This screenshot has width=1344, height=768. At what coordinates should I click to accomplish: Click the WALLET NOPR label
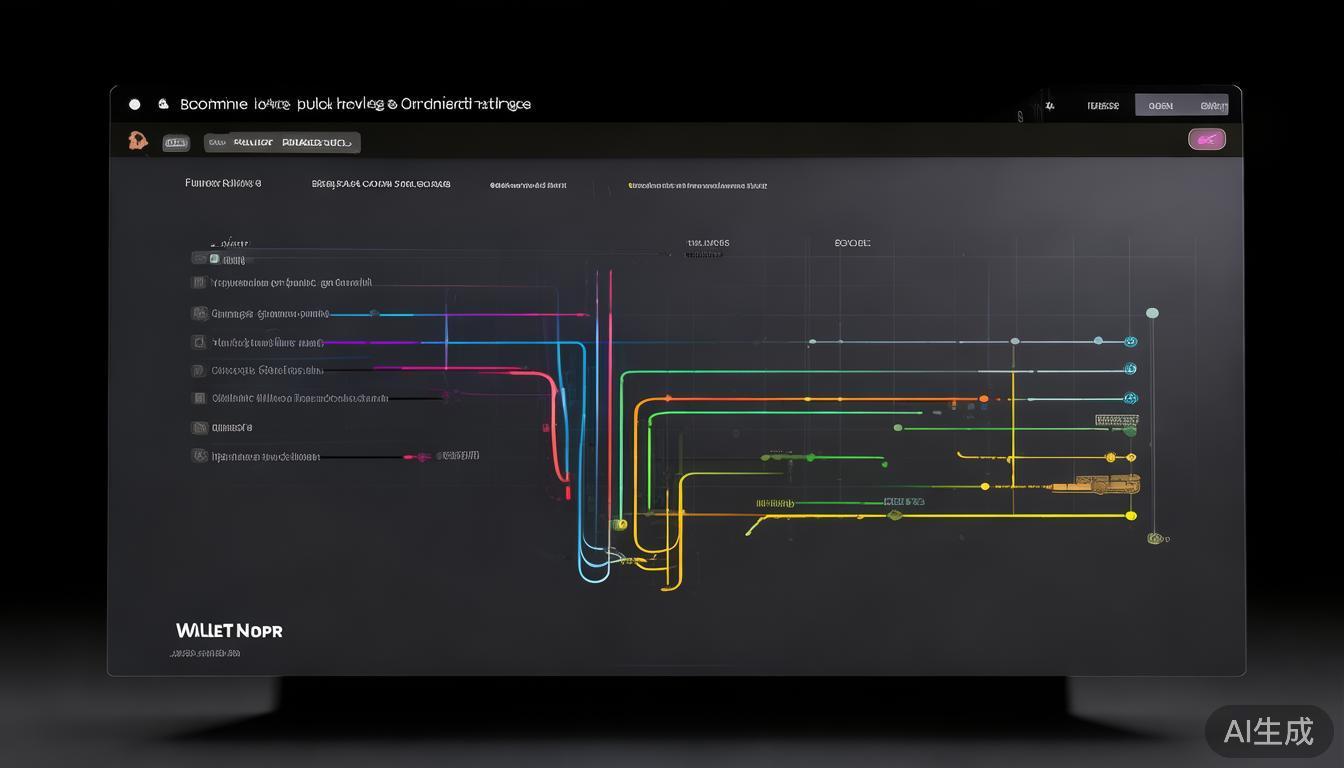tap(229, 631)
